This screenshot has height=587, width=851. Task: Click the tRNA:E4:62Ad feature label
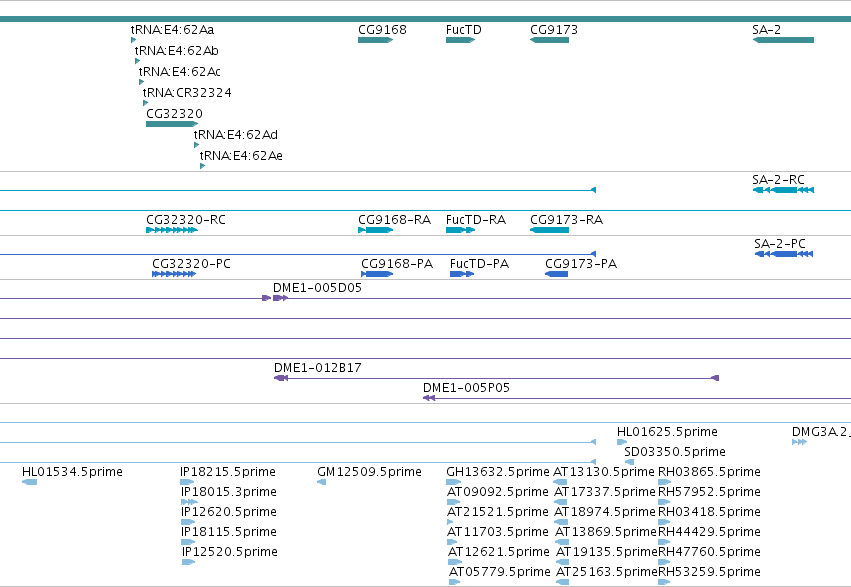click(x=236, y=135)
